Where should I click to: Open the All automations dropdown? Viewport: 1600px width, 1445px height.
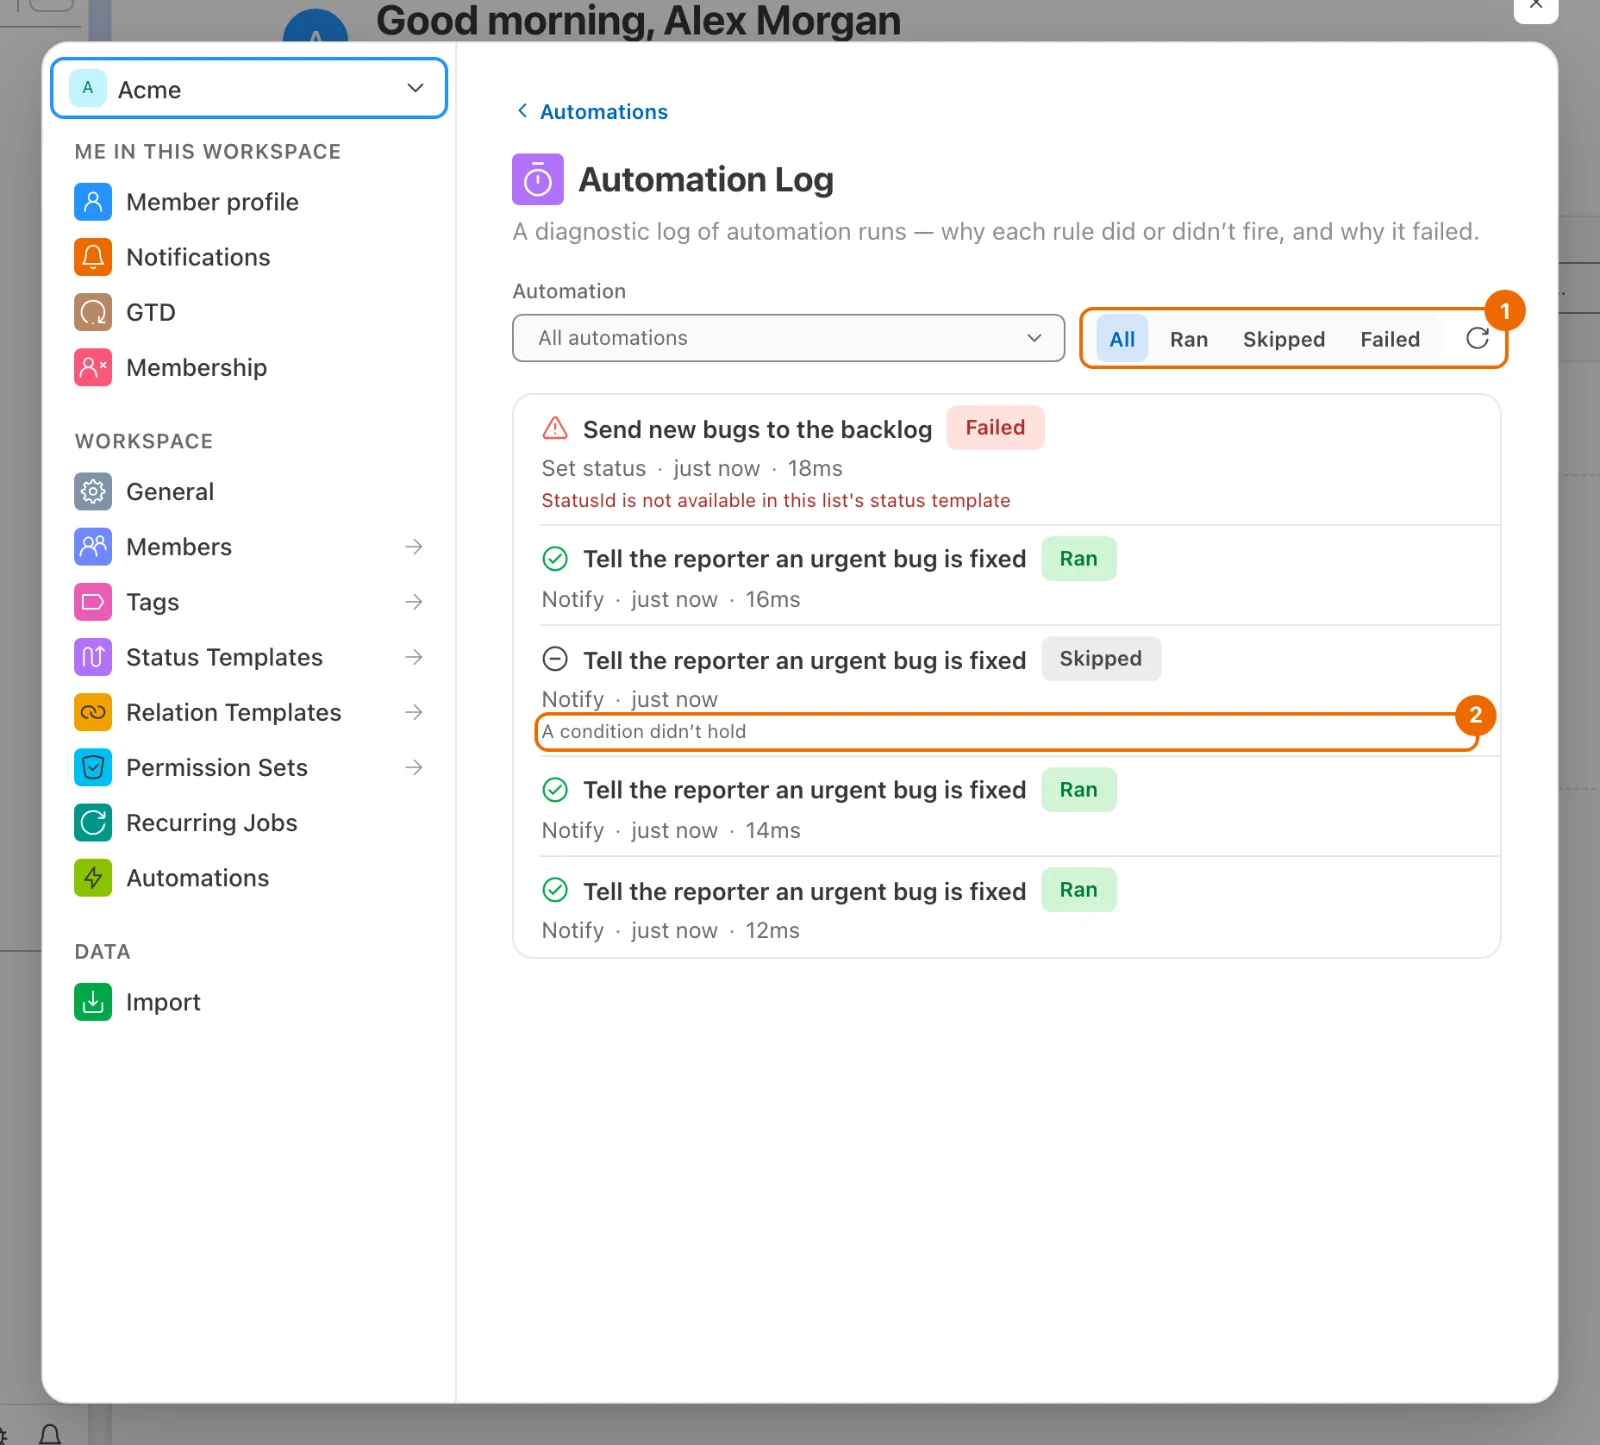(x=788, y=338)
